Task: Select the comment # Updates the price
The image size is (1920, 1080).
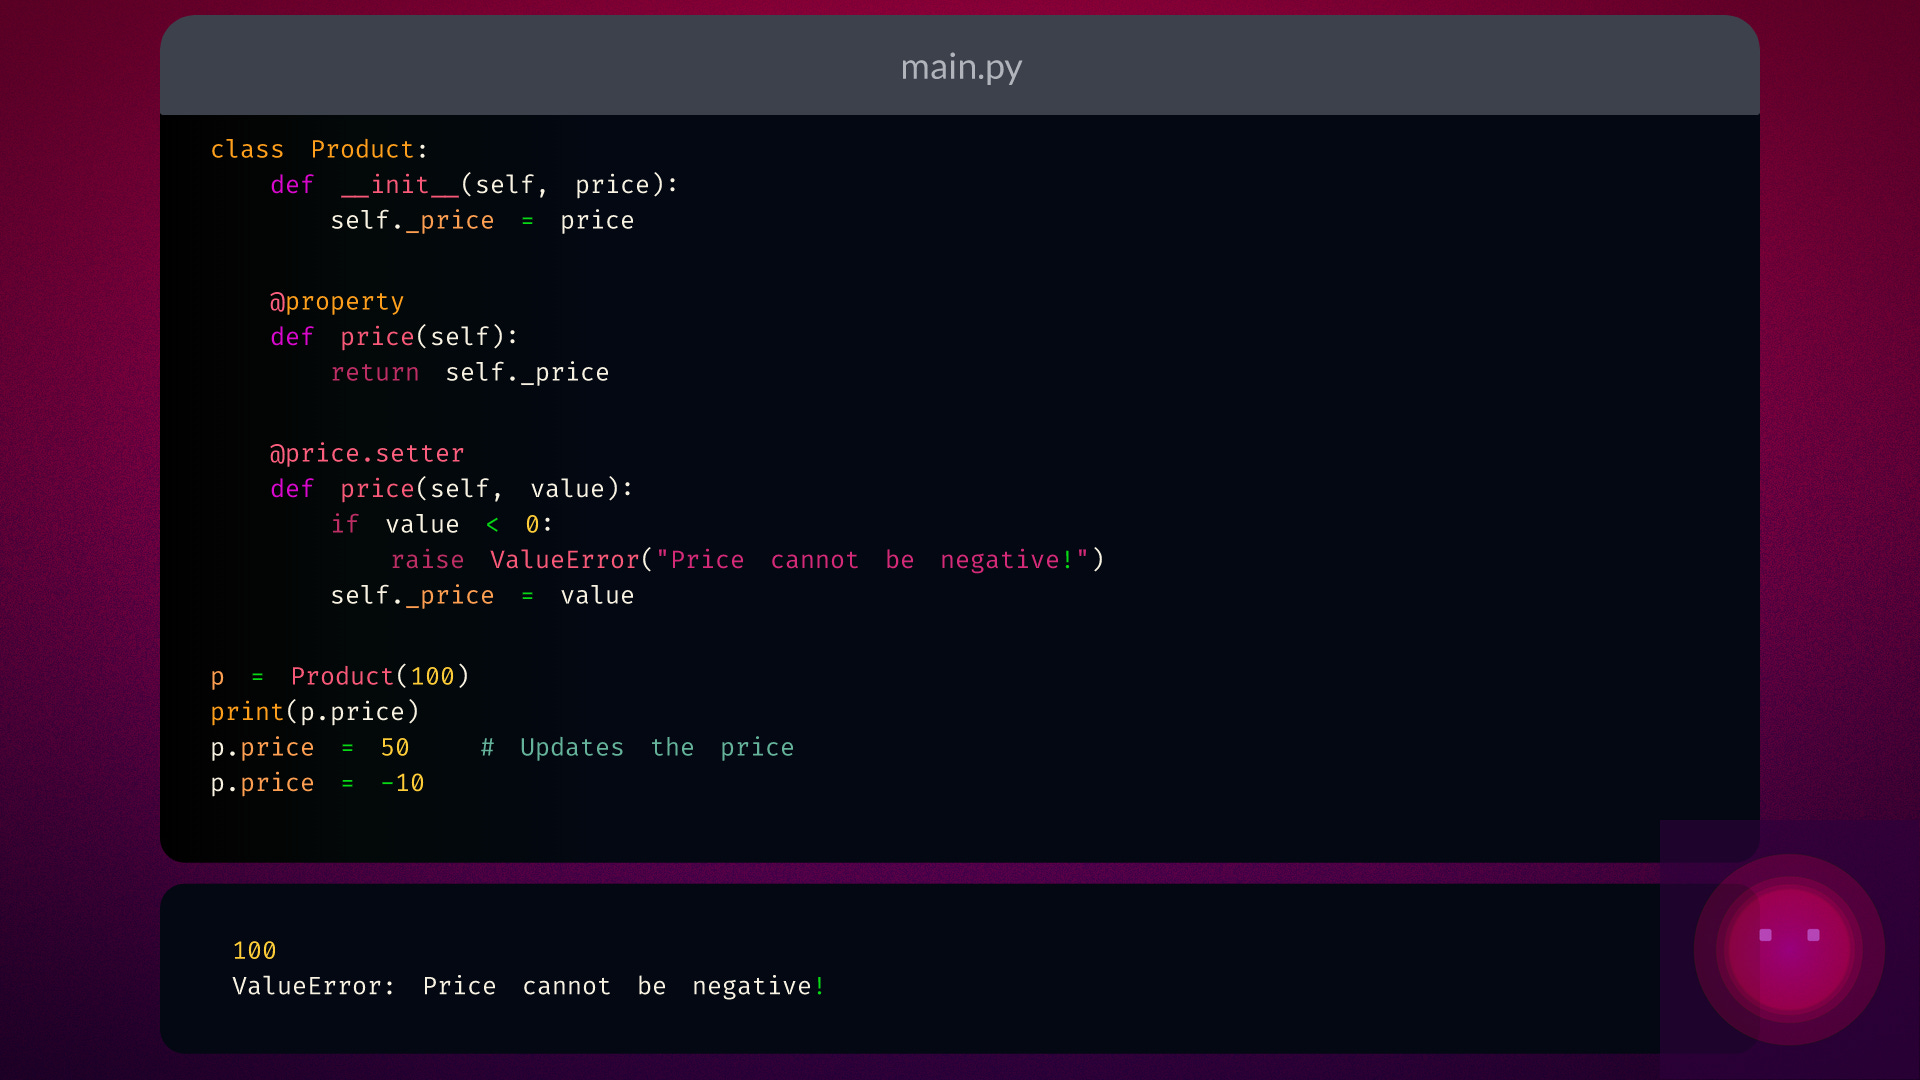Action: pyautogui.click(x=637, y=747)
